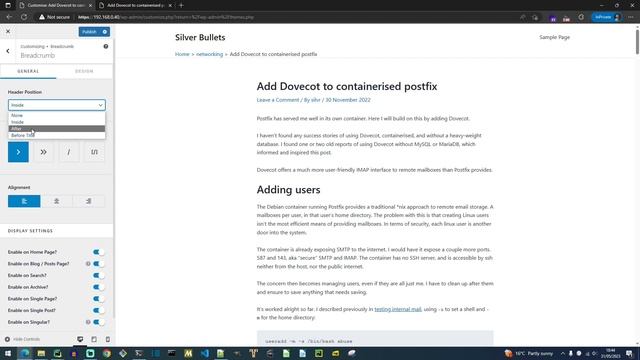Viewport: 640px width, 360px height.
Task: Switch to the General tab
Action: tap(28, 71)
